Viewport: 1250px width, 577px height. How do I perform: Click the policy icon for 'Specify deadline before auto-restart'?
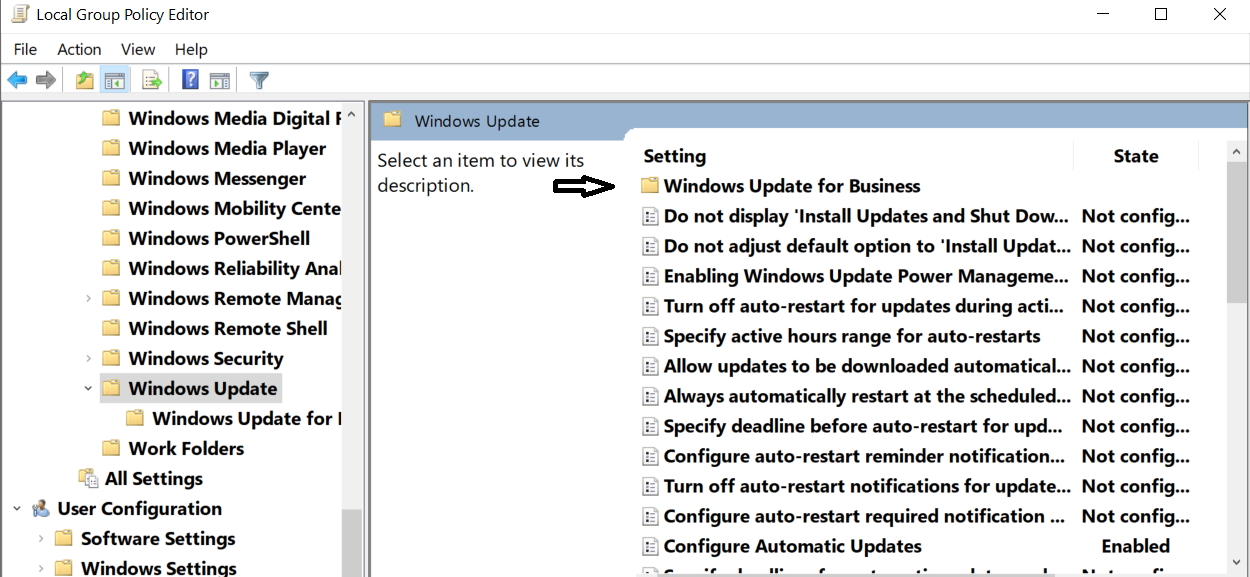click(650, 426)
